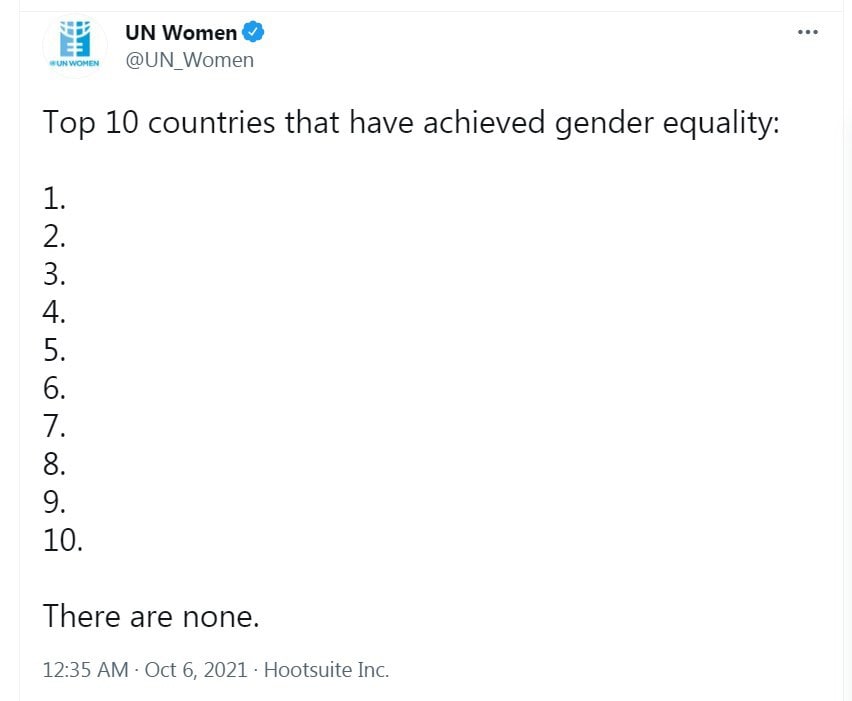
Task: Click list entry number 6.
Action: (54, 389)
